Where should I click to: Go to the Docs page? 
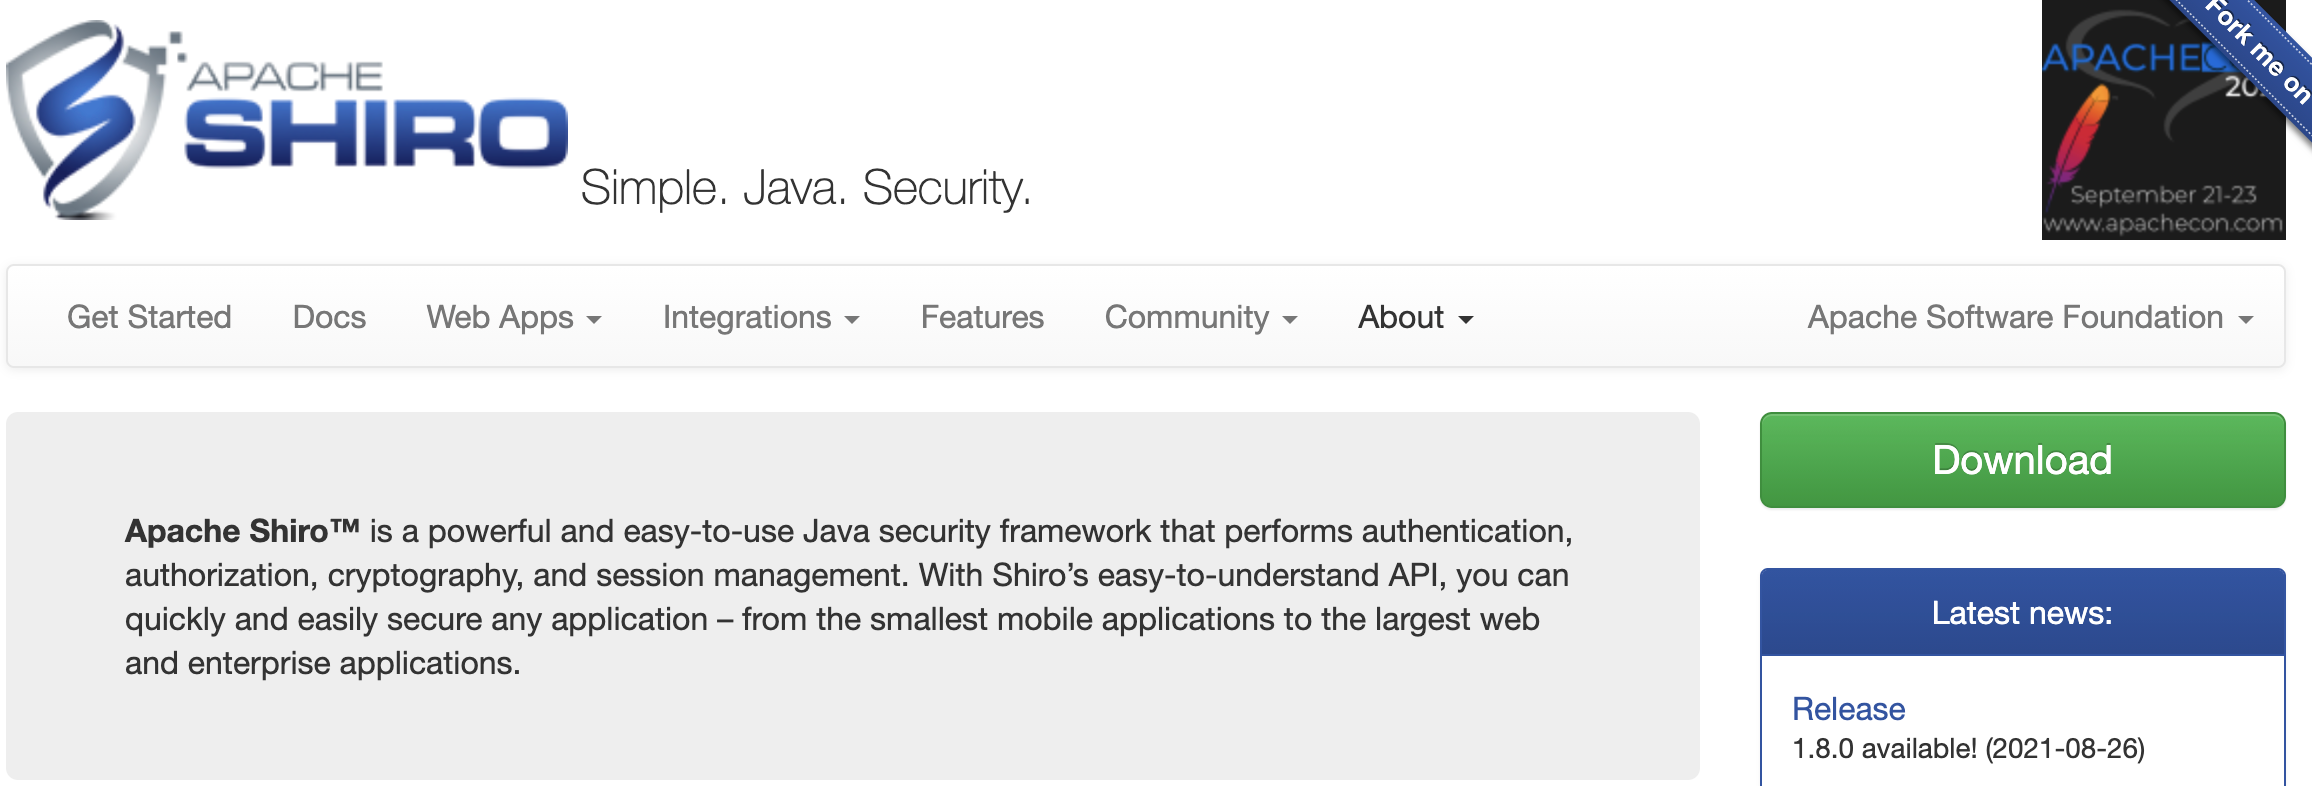(x=329, y=317)
